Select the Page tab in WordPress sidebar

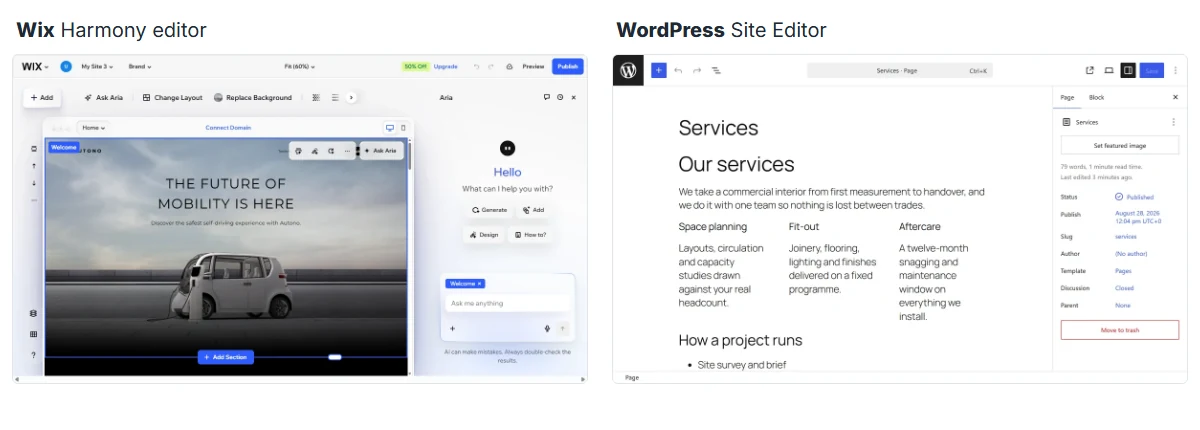click(x=1067, y=97)
